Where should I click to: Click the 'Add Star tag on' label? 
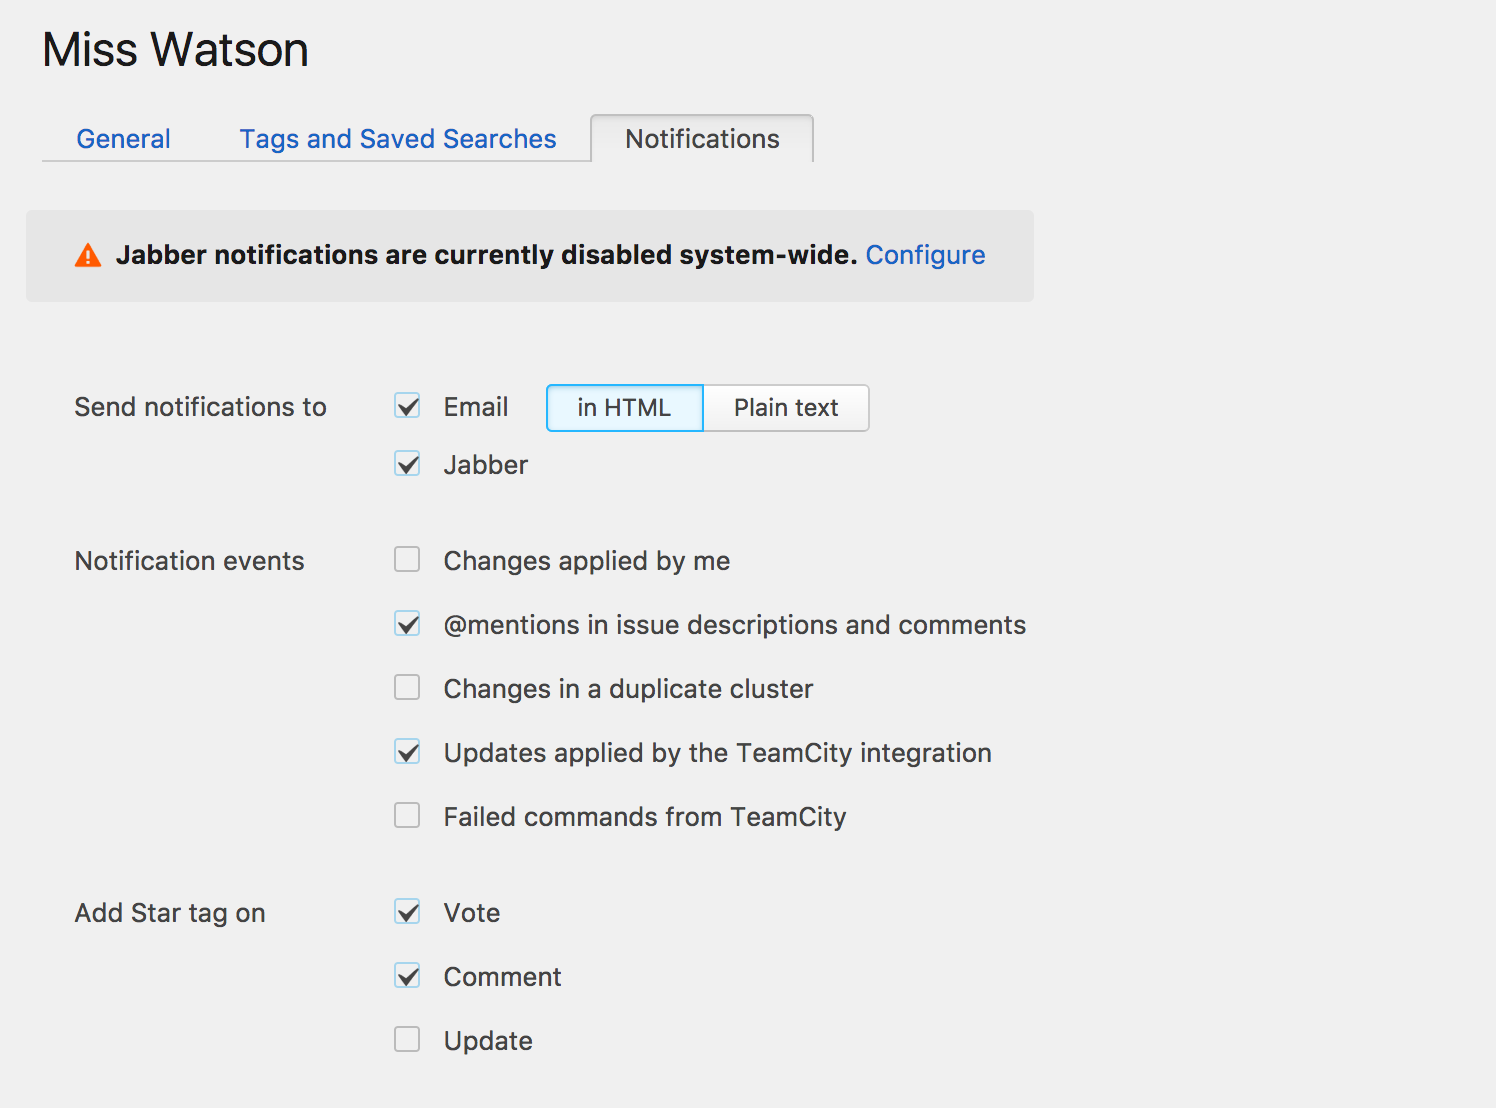pos(170,913)
